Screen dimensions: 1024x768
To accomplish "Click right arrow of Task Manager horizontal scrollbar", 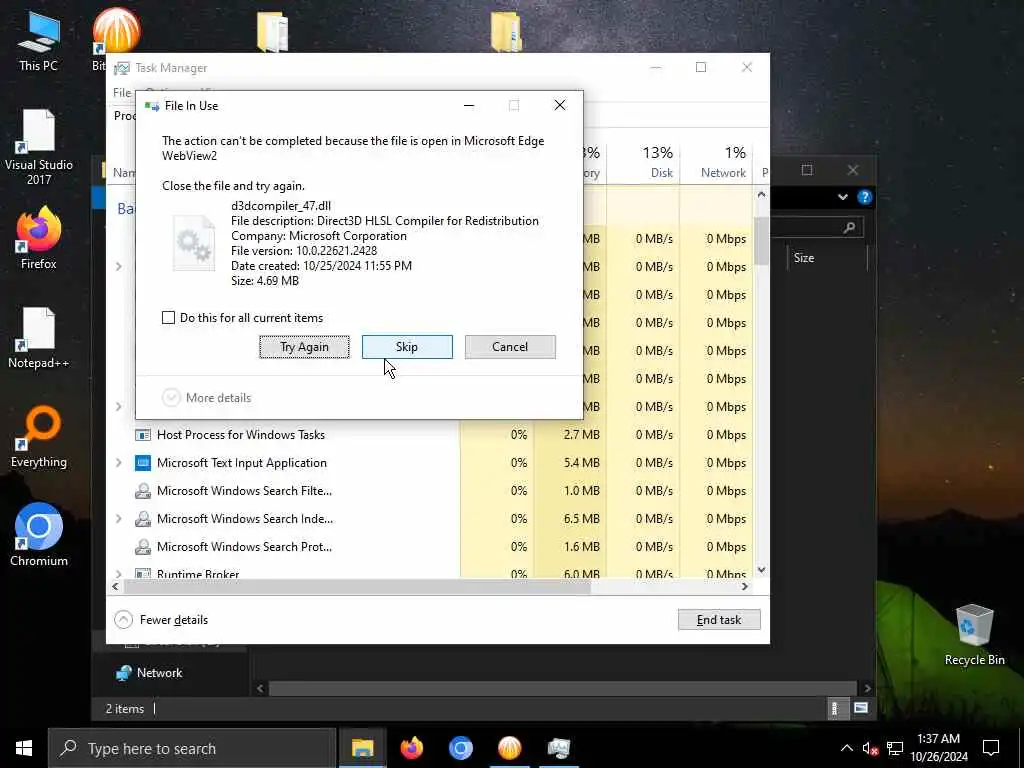I will tap(744, 586).
